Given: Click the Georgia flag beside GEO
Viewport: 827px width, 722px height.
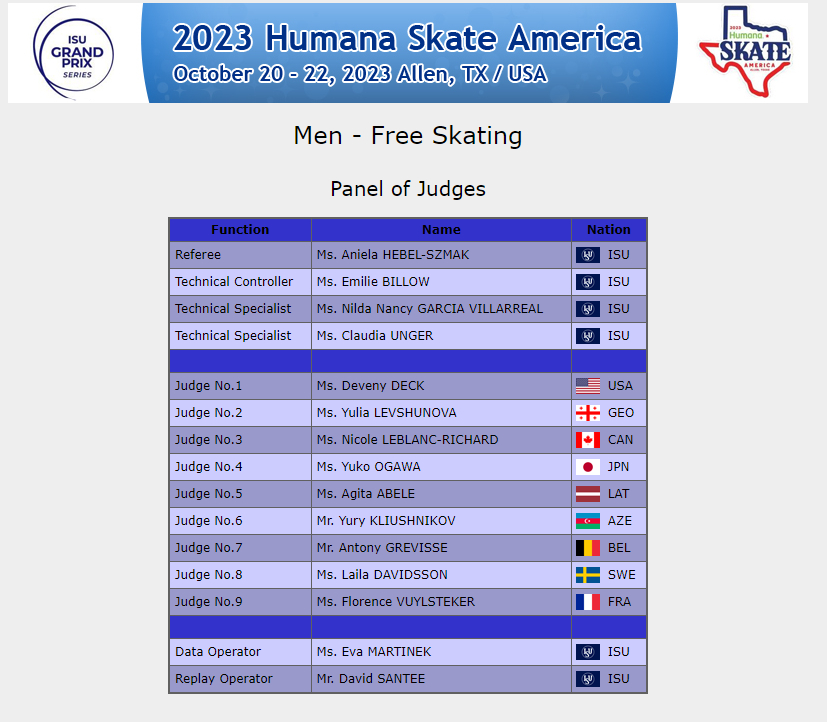Looking at the screenshot, I should (x=588, y=413).
